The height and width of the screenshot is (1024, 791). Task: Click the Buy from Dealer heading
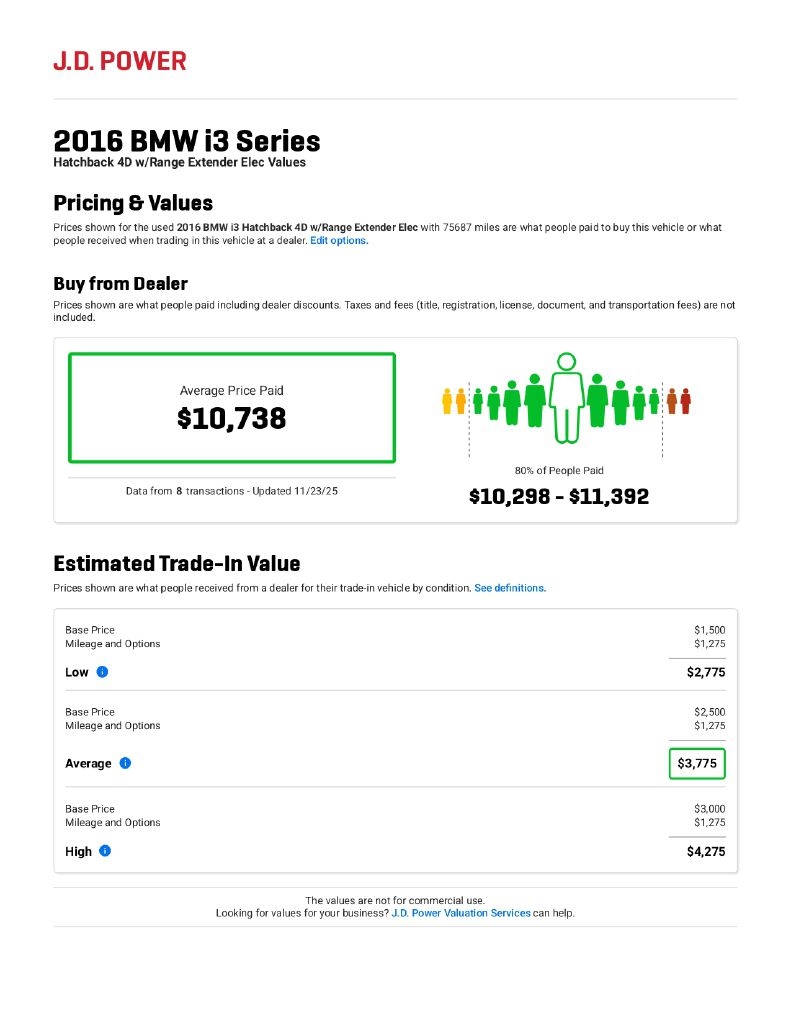(x=120, y=284)
